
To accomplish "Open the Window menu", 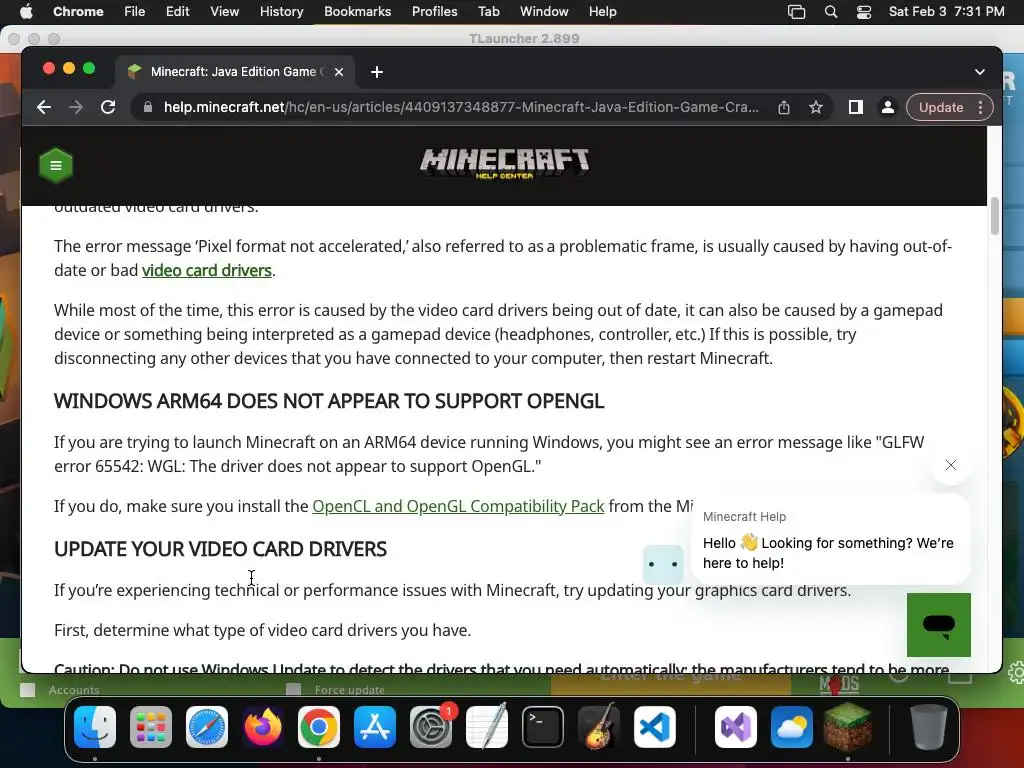I will [x=544, y=11].
